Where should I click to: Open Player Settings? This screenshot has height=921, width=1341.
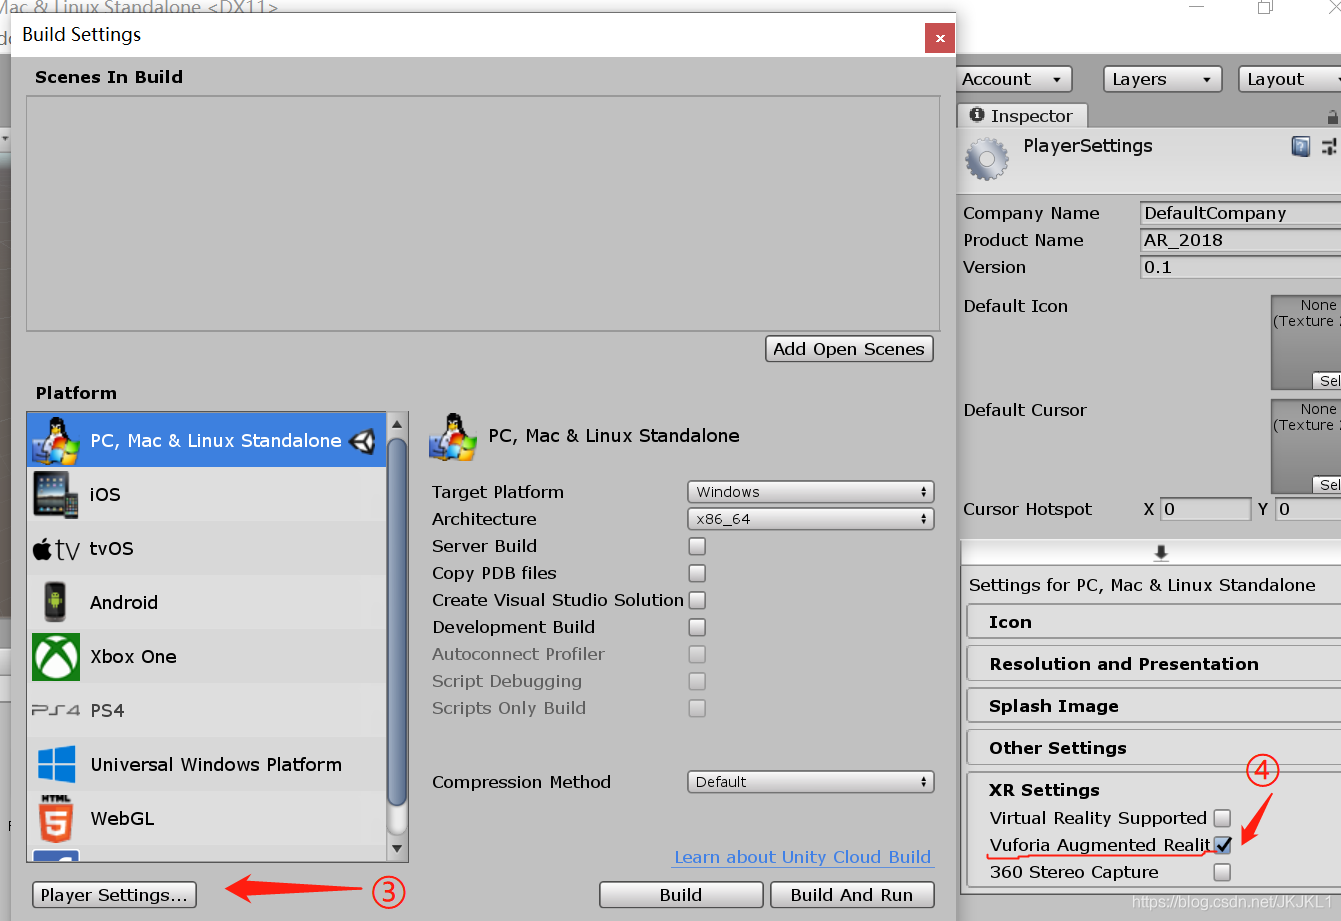tap(114, 895)
